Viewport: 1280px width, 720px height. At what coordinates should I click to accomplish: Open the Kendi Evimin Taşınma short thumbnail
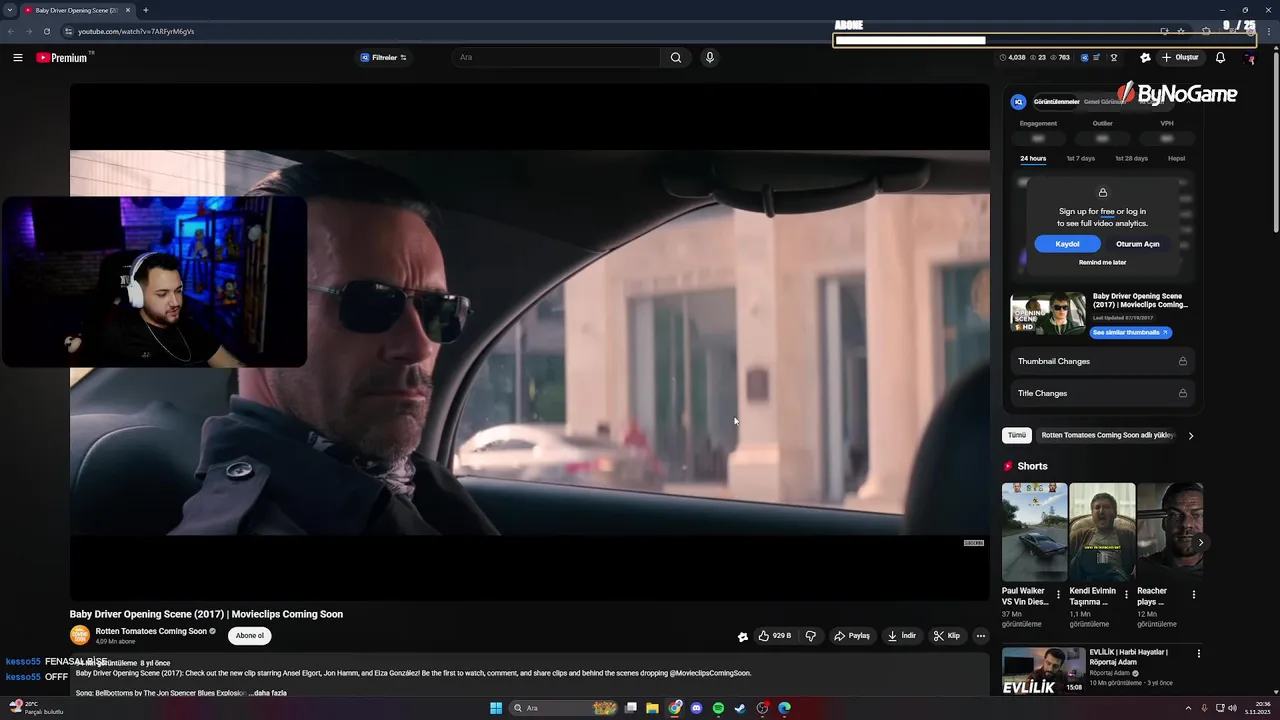[1102, 532]
